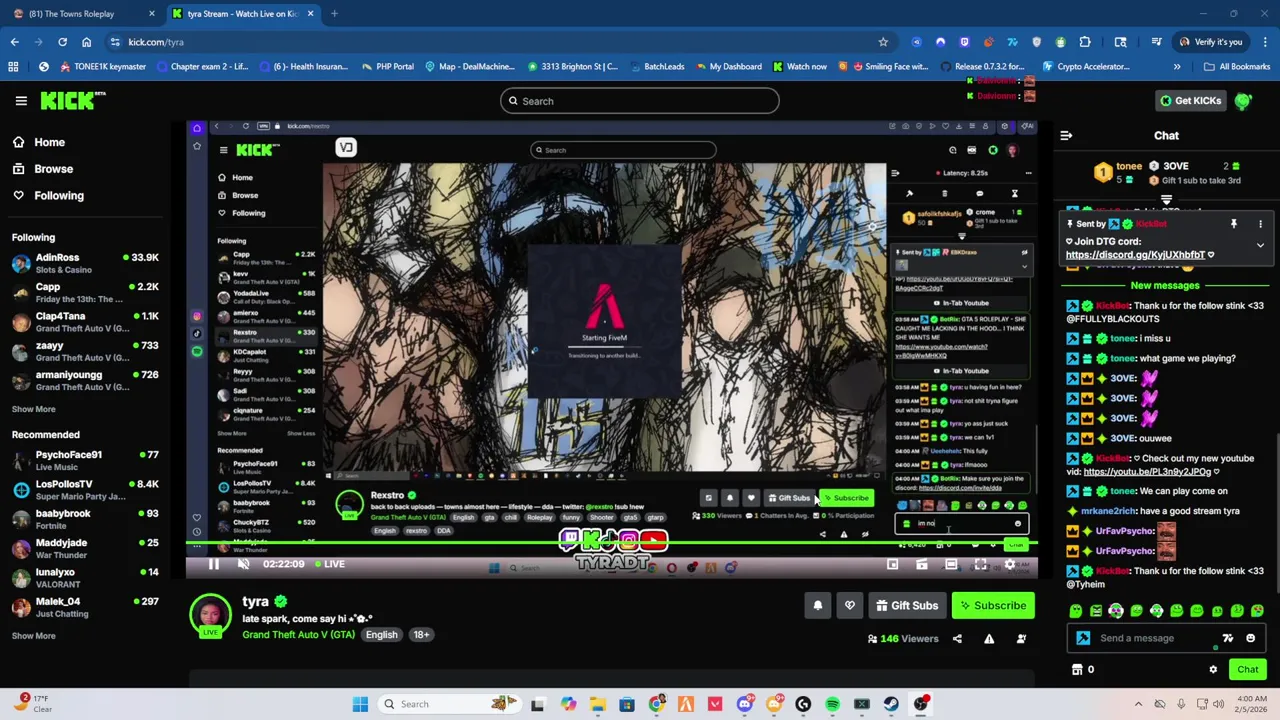The width and height of the screenshot is (1280, 720).
Task: Collapse the chat panel arrow icon
Action: 1066,135
